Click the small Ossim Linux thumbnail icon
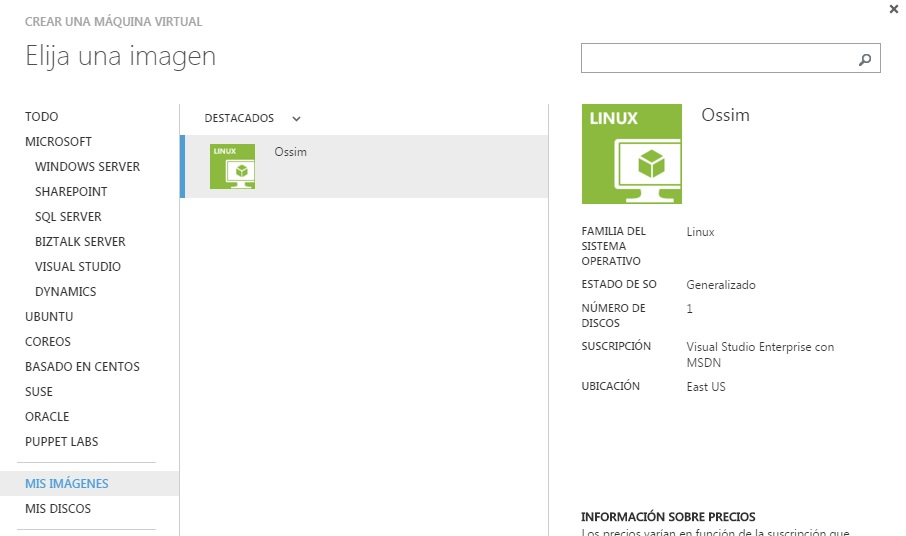 [x=232, y=166]
